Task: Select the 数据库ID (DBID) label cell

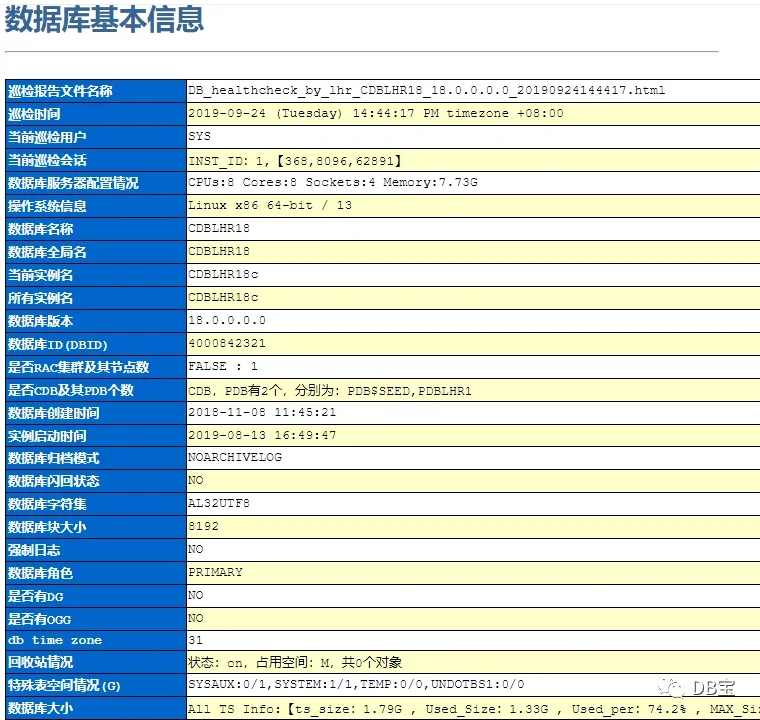Action: tap(96, 344)
